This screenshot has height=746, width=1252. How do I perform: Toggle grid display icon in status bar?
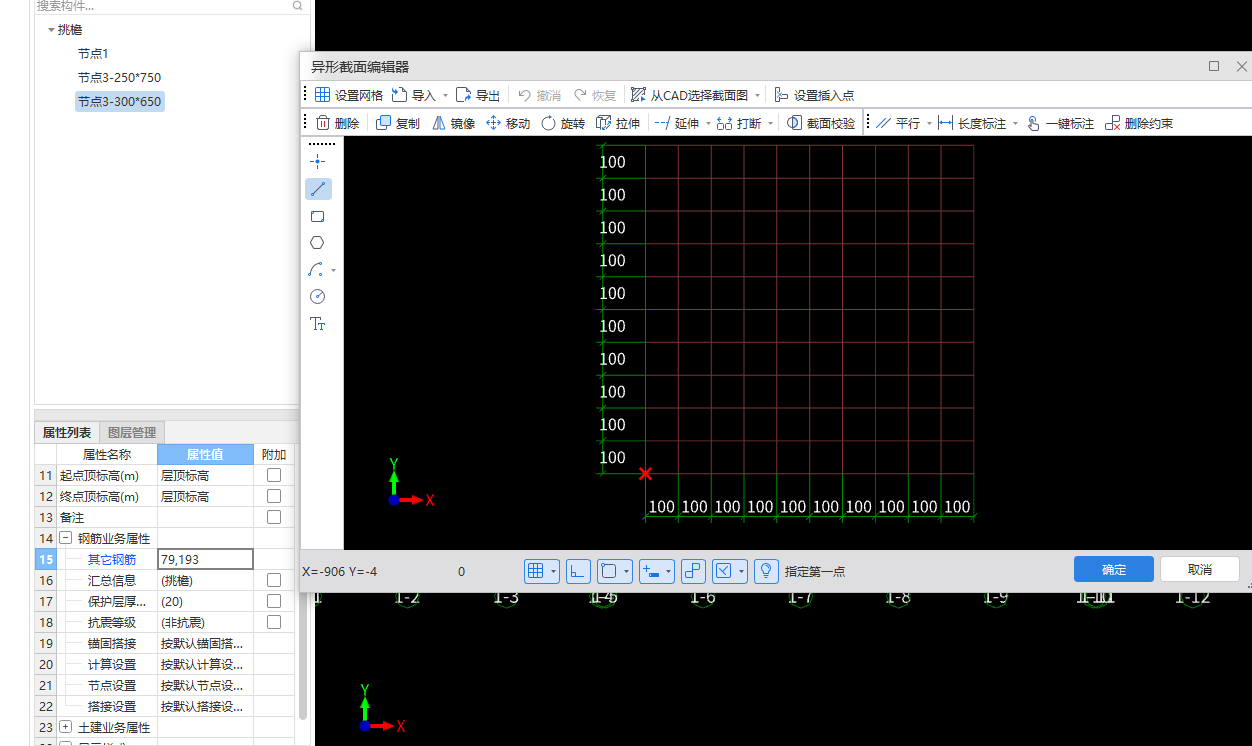tap(536, 571)
